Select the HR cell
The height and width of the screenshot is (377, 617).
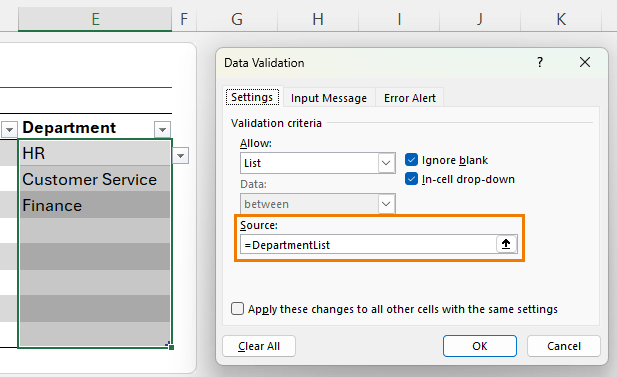point(95,153)
